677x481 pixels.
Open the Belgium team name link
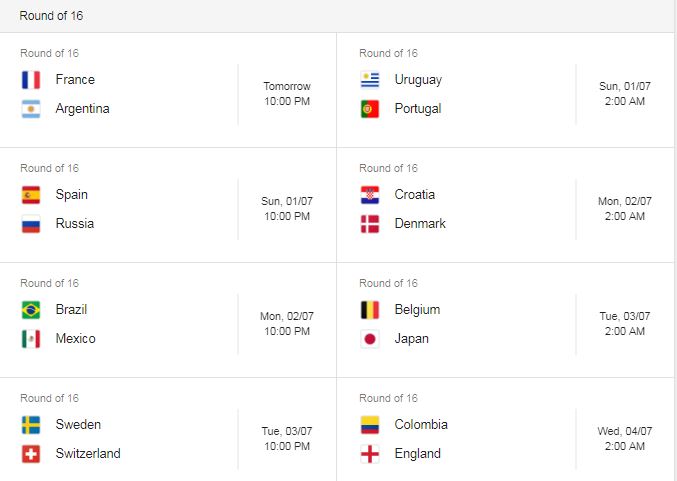click(x=417, y=310)
